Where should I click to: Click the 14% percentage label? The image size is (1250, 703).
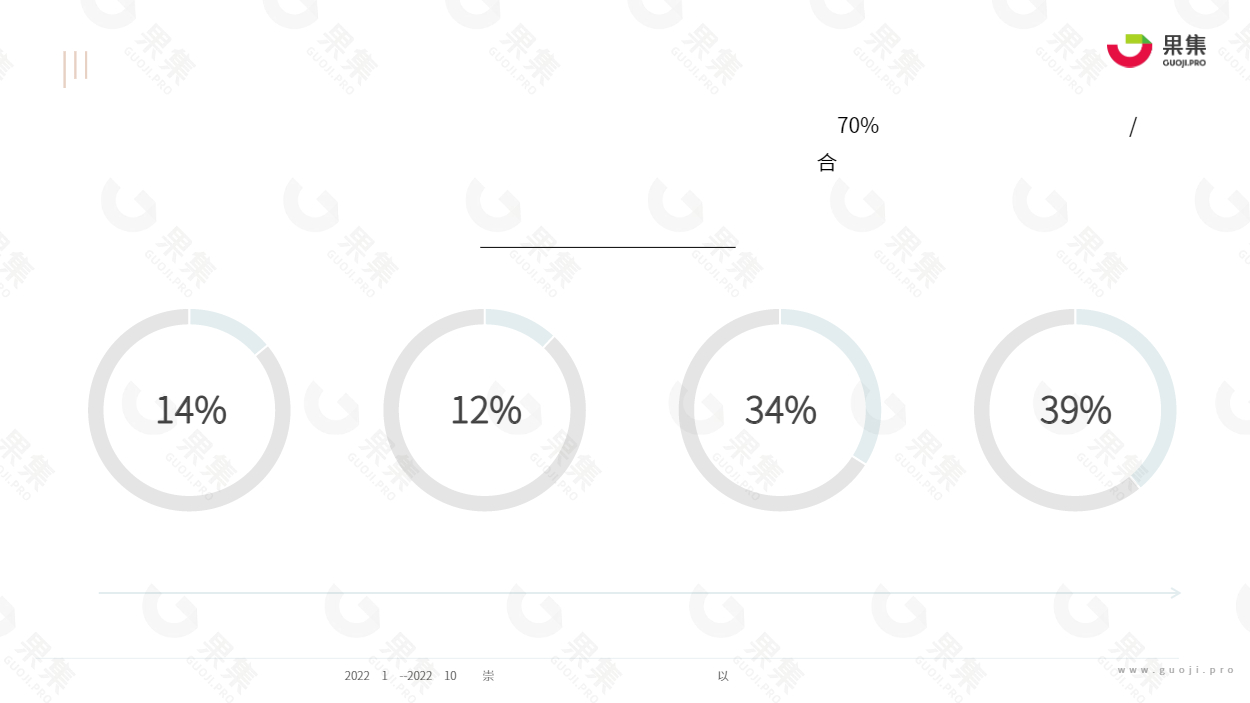(x=191, y=410)
